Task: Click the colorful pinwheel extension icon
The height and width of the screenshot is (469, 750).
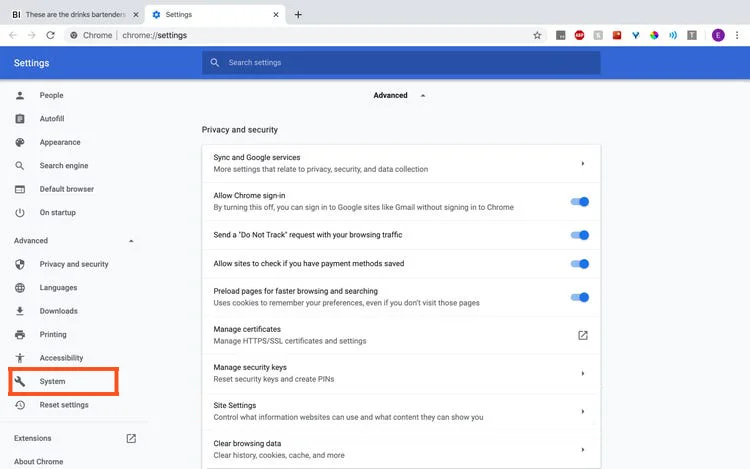Action: 654,35
